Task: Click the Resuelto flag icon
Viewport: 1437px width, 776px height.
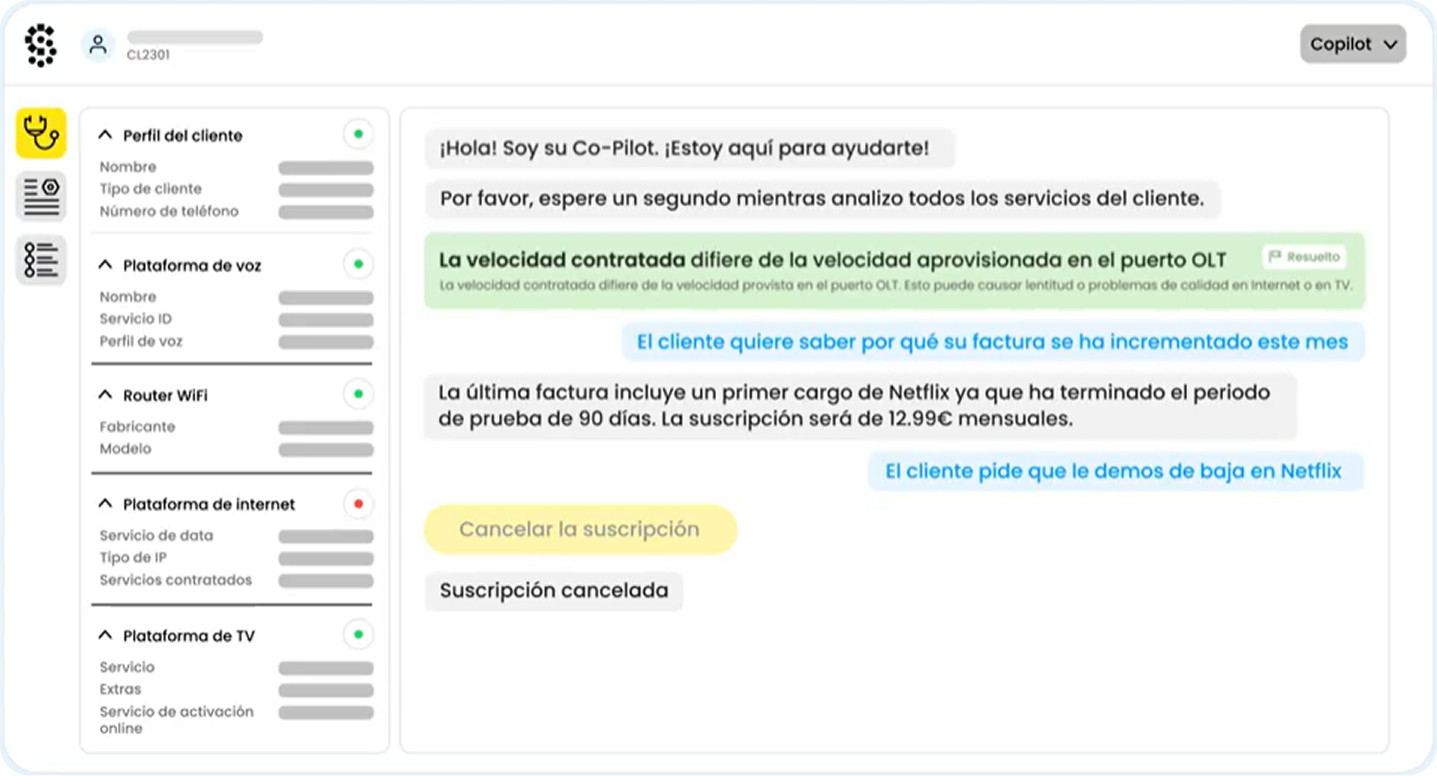Action: click(x=1275, y=257)
